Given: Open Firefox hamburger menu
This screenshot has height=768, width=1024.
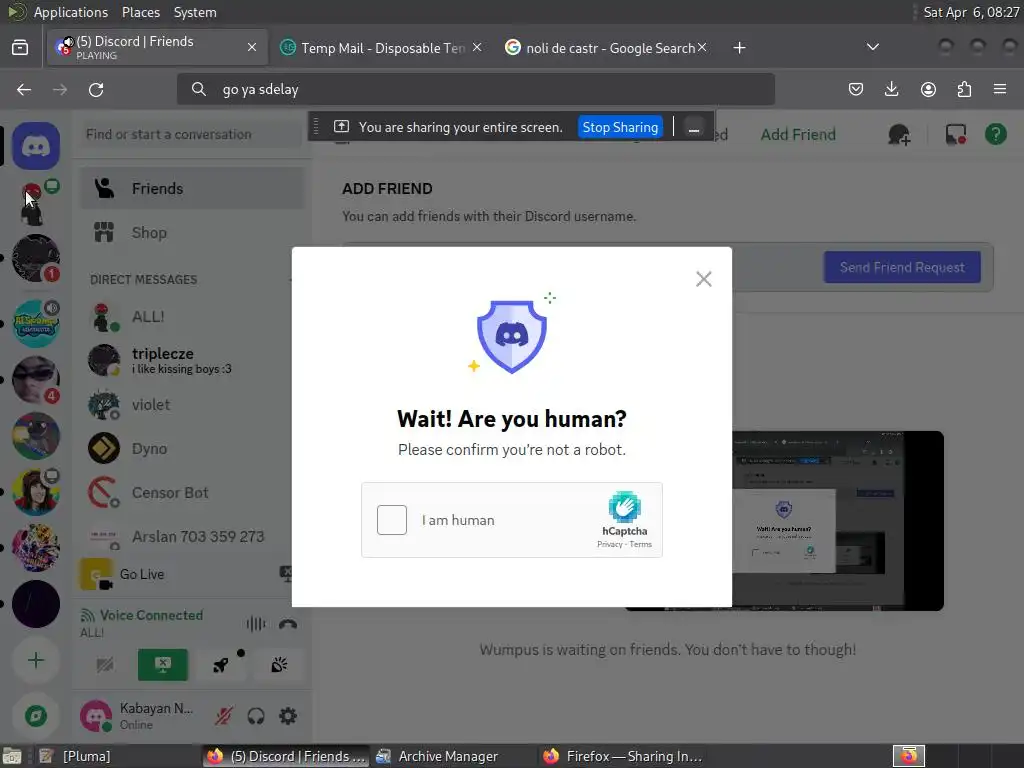Looking at the screenshot, I should coord(1000,89).
